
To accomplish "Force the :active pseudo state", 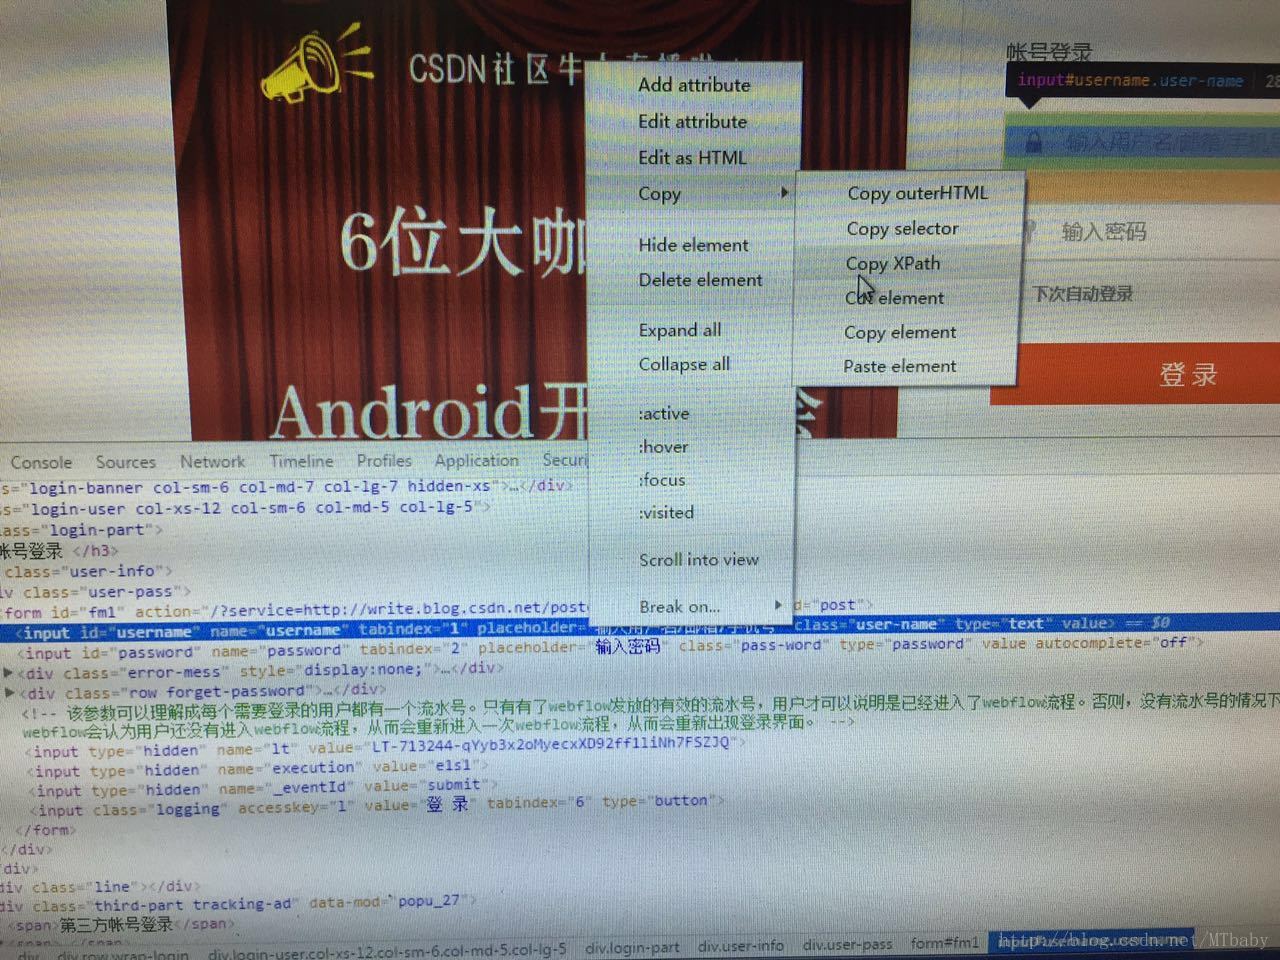I will click(664, 413).
